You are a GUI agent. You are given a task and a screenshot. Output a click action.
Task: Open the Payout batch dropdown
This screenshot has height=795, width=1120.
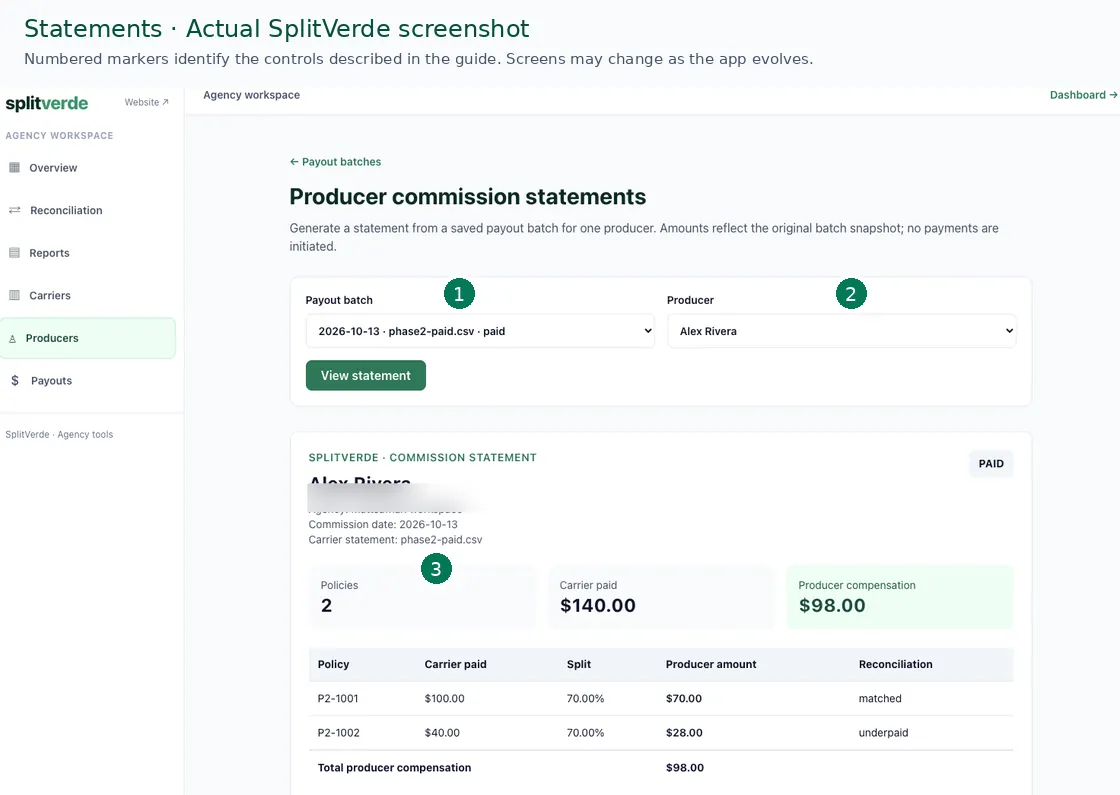[x=480, y=331]
